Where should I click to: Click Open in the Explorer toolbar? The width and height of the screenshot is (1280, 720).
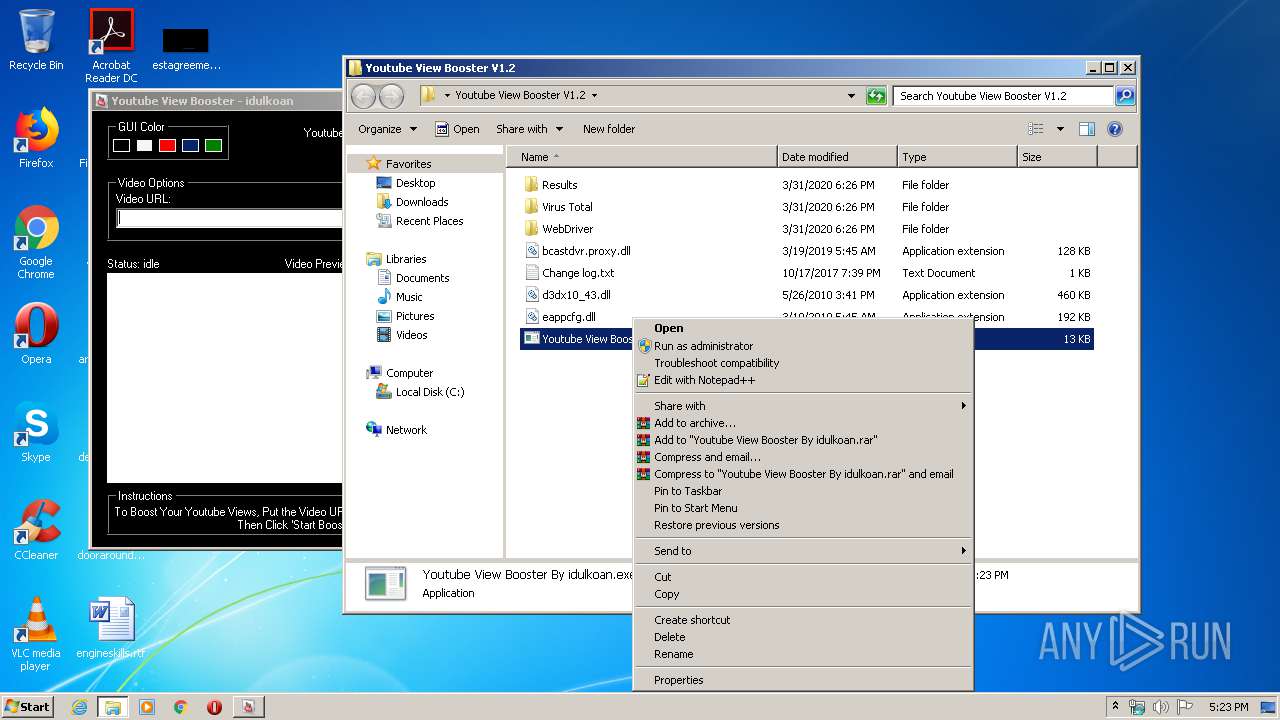click(x=457, y=129)
